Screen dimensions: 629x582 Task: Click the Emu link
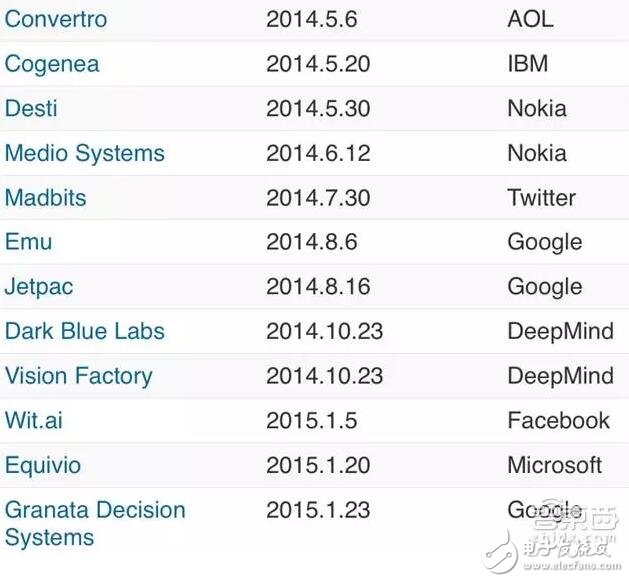(x=28, y=242)
